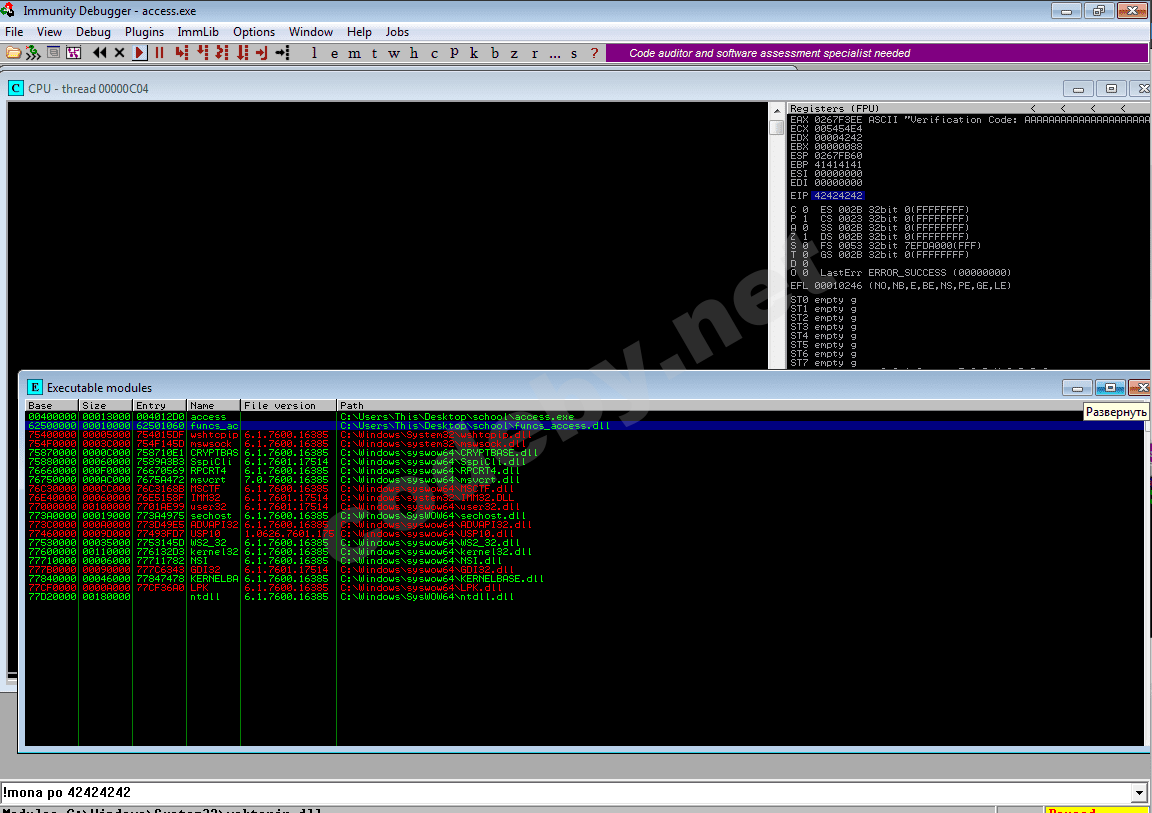1152x813 pixels.
Task: Sort modules by Entry column header
Action: (x=159, y=405)
